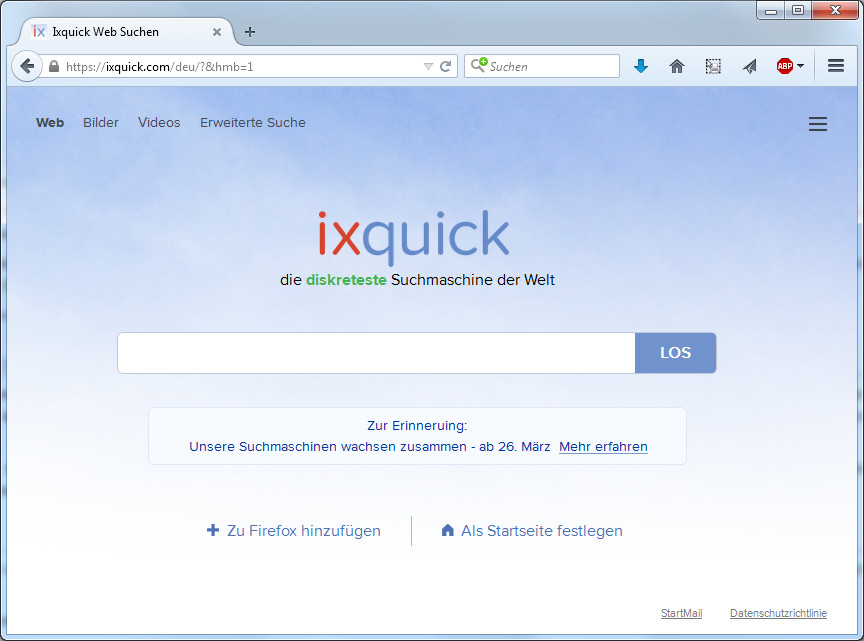
Task: Open the Datenschutzrichtlinie link
Action: (779, 613)
